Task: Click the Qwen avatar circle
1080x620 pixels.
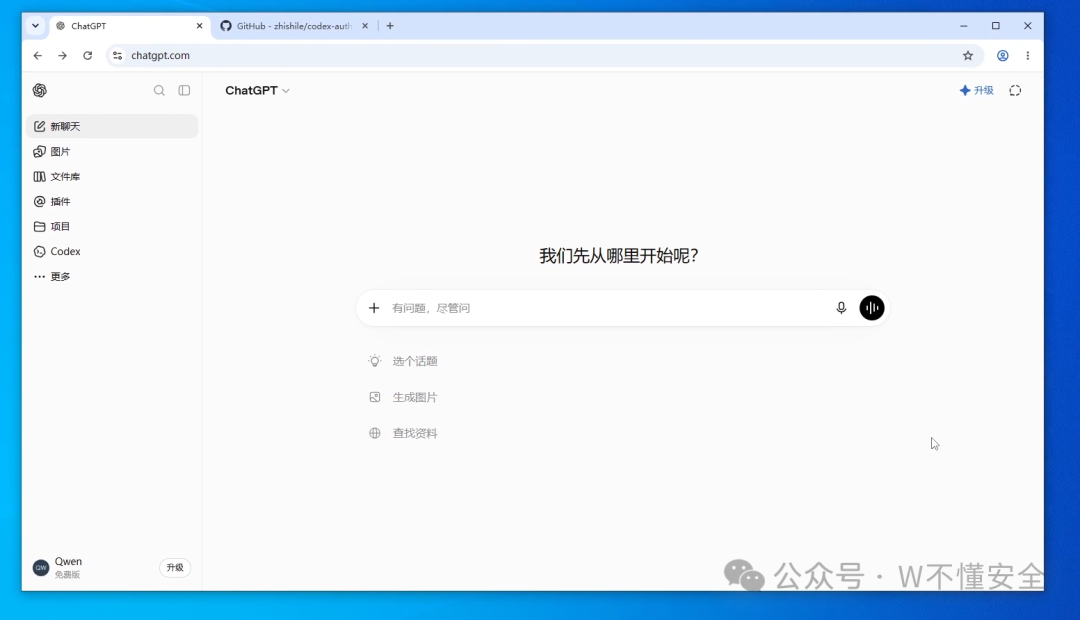Action: [x=41, y=568]
